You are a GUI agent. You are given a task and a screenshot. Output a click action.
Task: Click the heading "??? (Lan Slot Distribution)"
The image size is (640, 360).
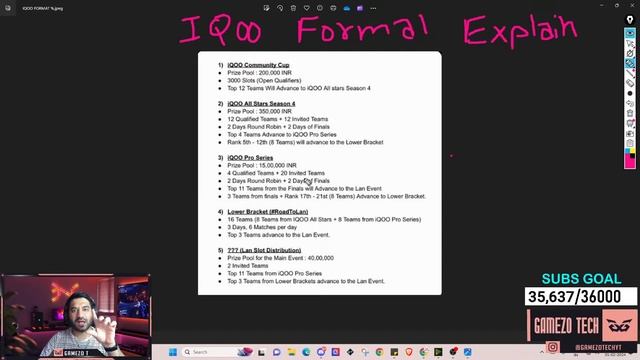[264, 250]
